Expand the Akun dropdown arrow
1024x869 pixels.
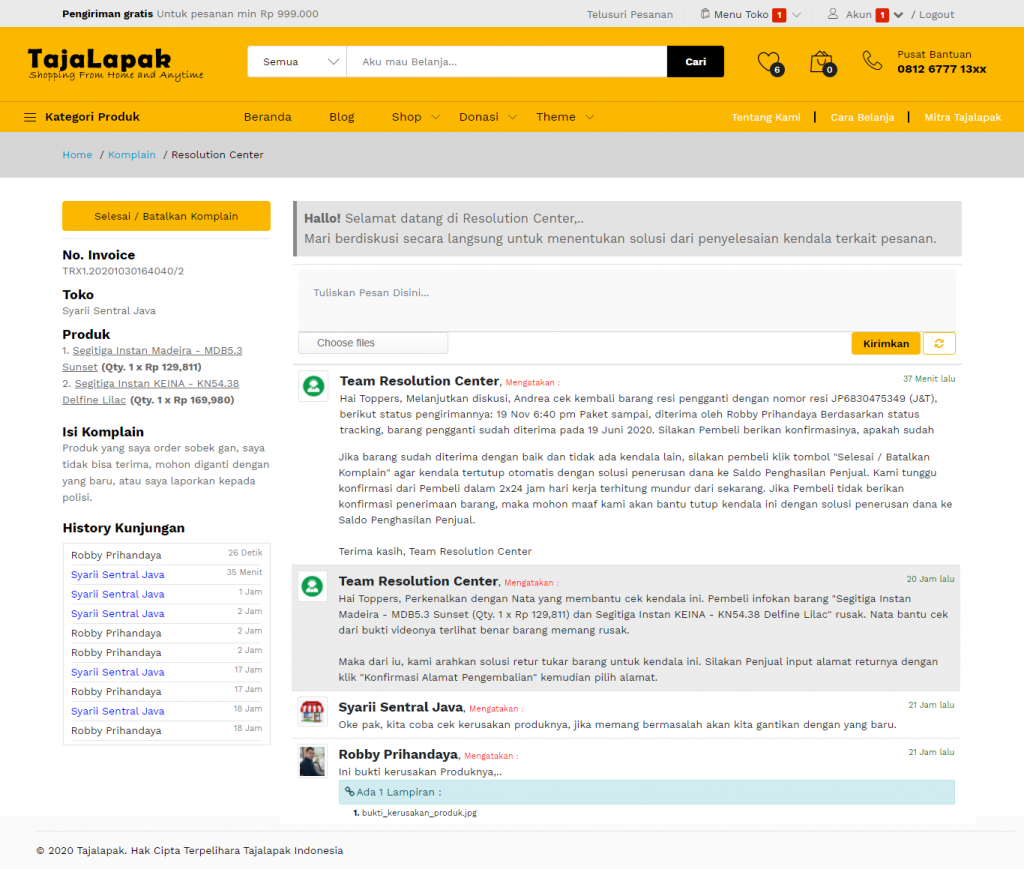click(899, 14)
